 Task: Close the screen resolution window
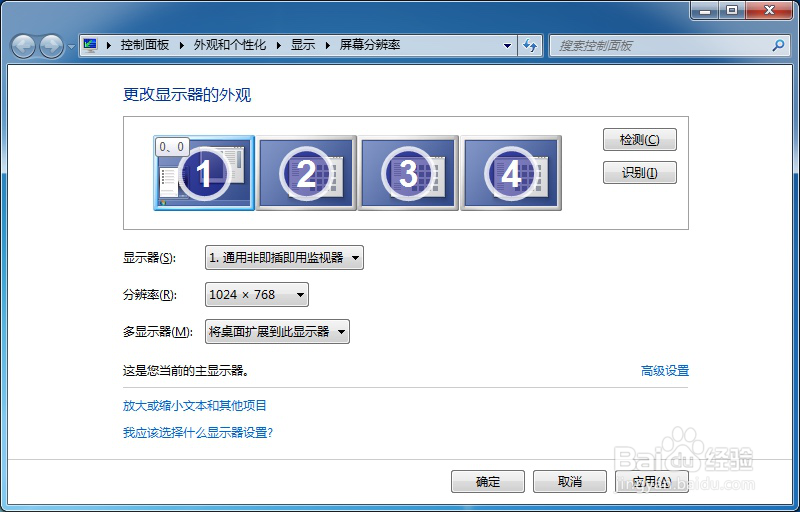pos(769,10)
